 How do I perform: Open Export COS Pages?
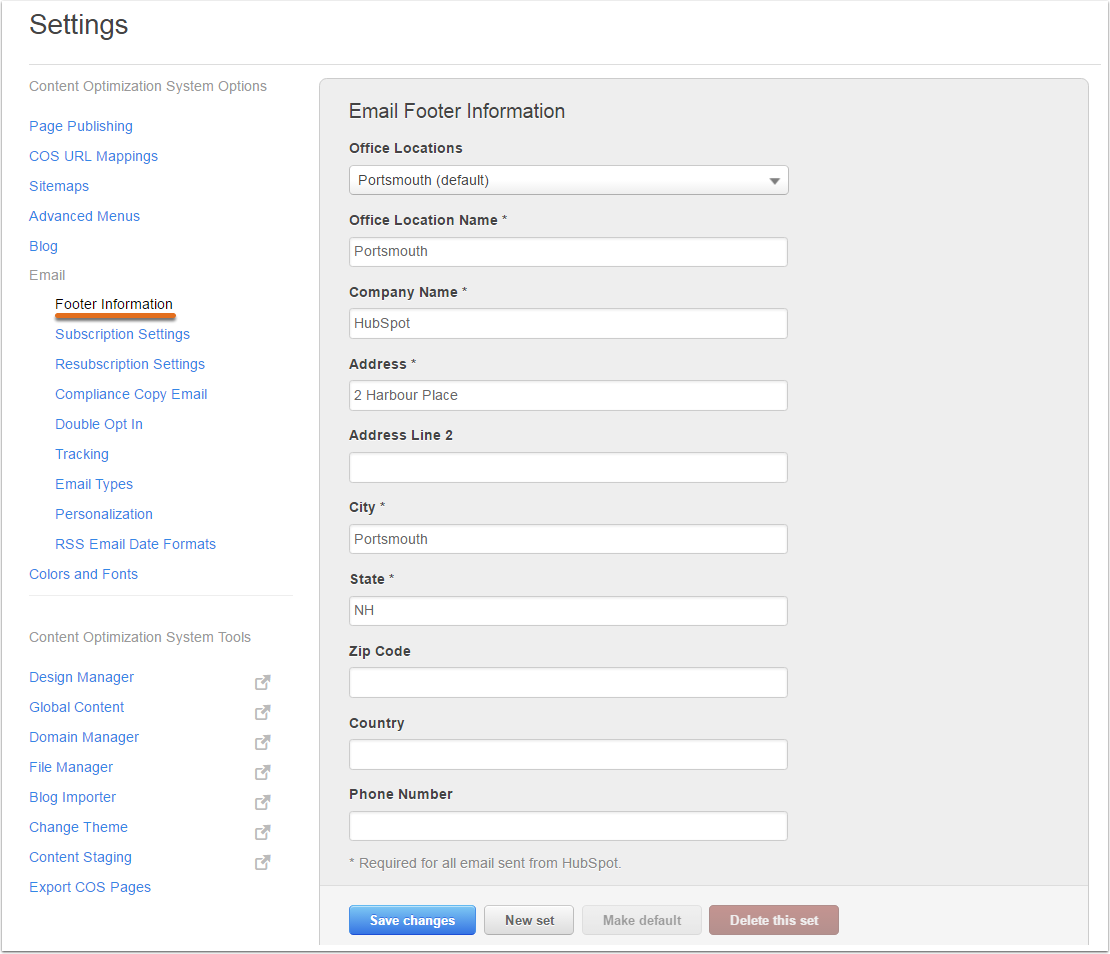click(90, 887)
